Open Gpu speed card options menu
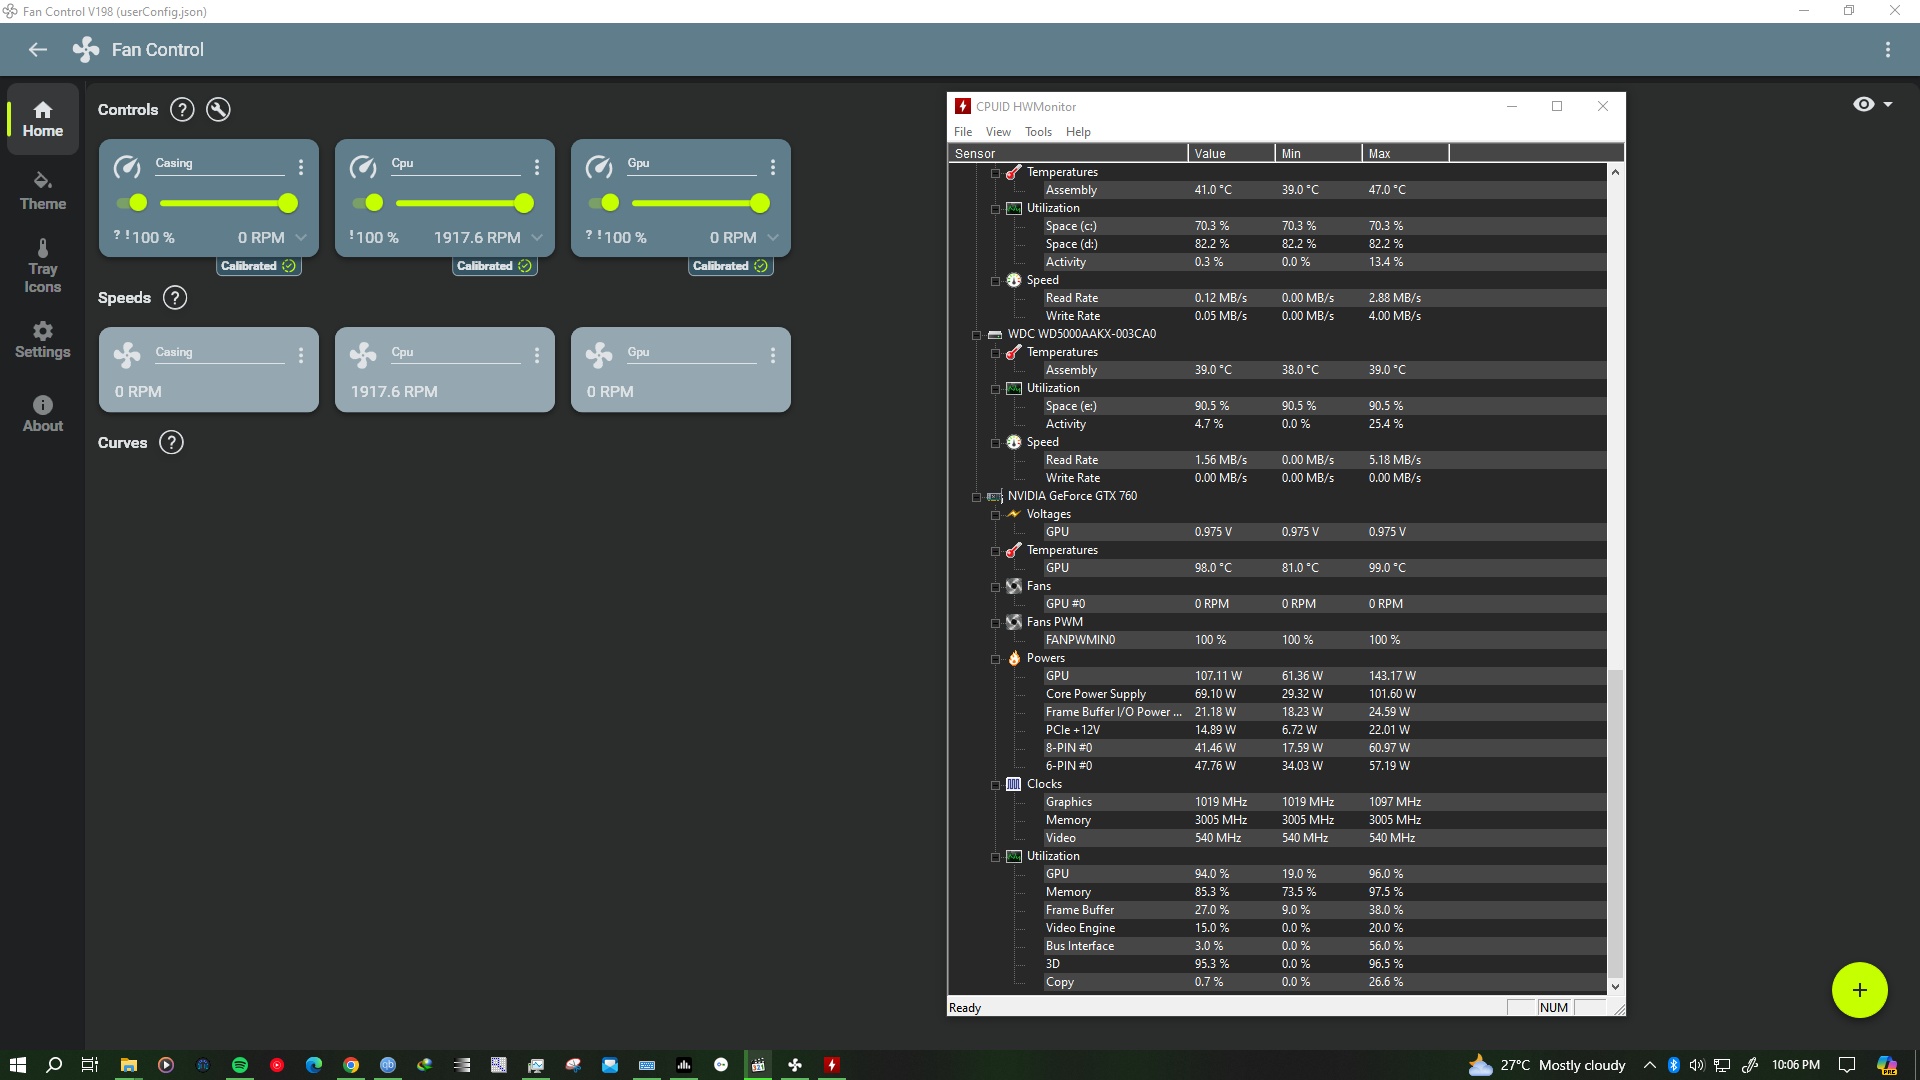This screenshot has height=1080, width=1920. pyautogui.click(x=773, y=355)
